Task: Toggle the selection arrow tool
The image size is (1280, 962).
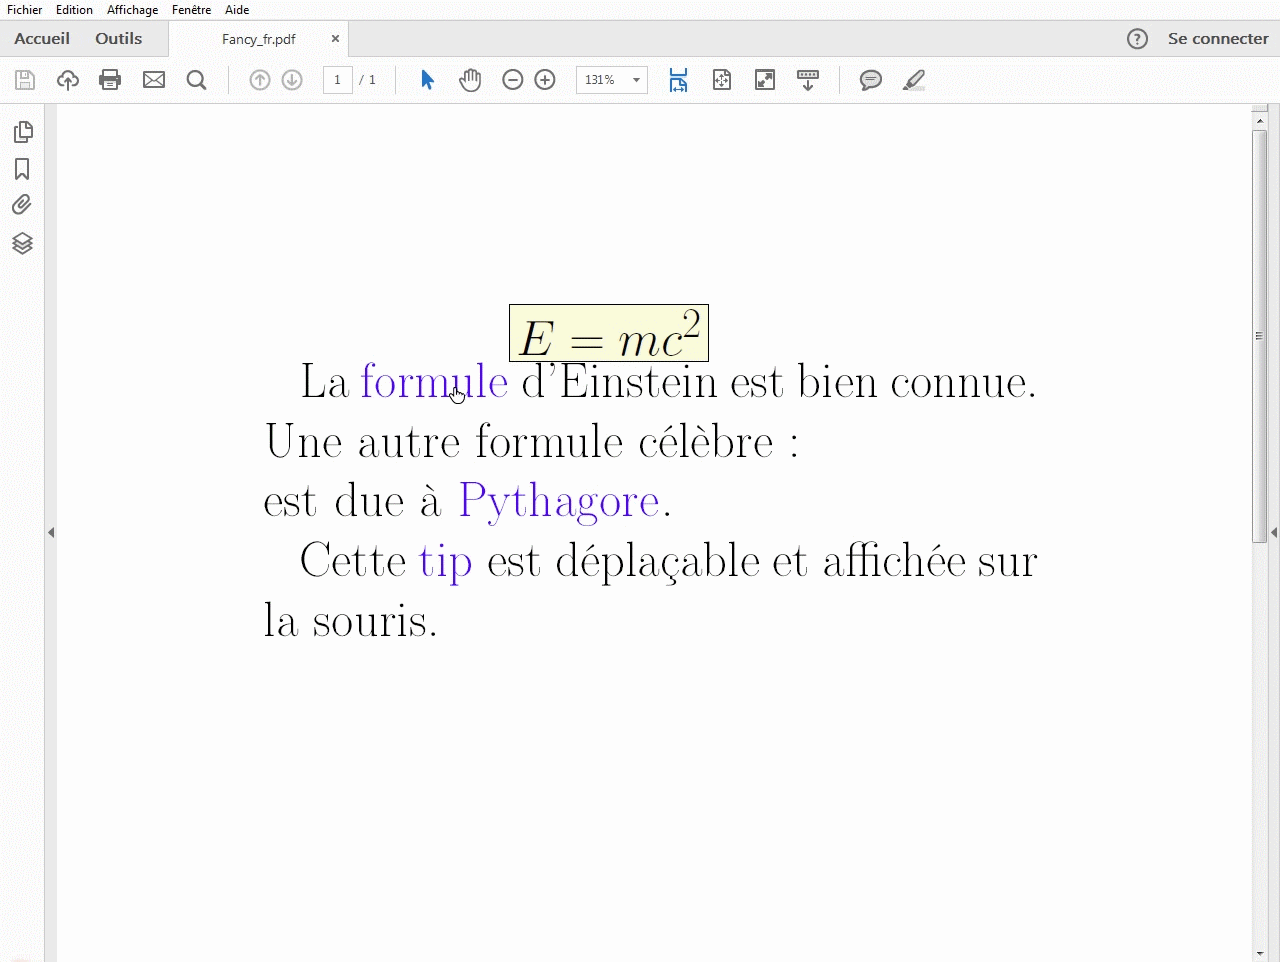Action: [x=425, y=80]
